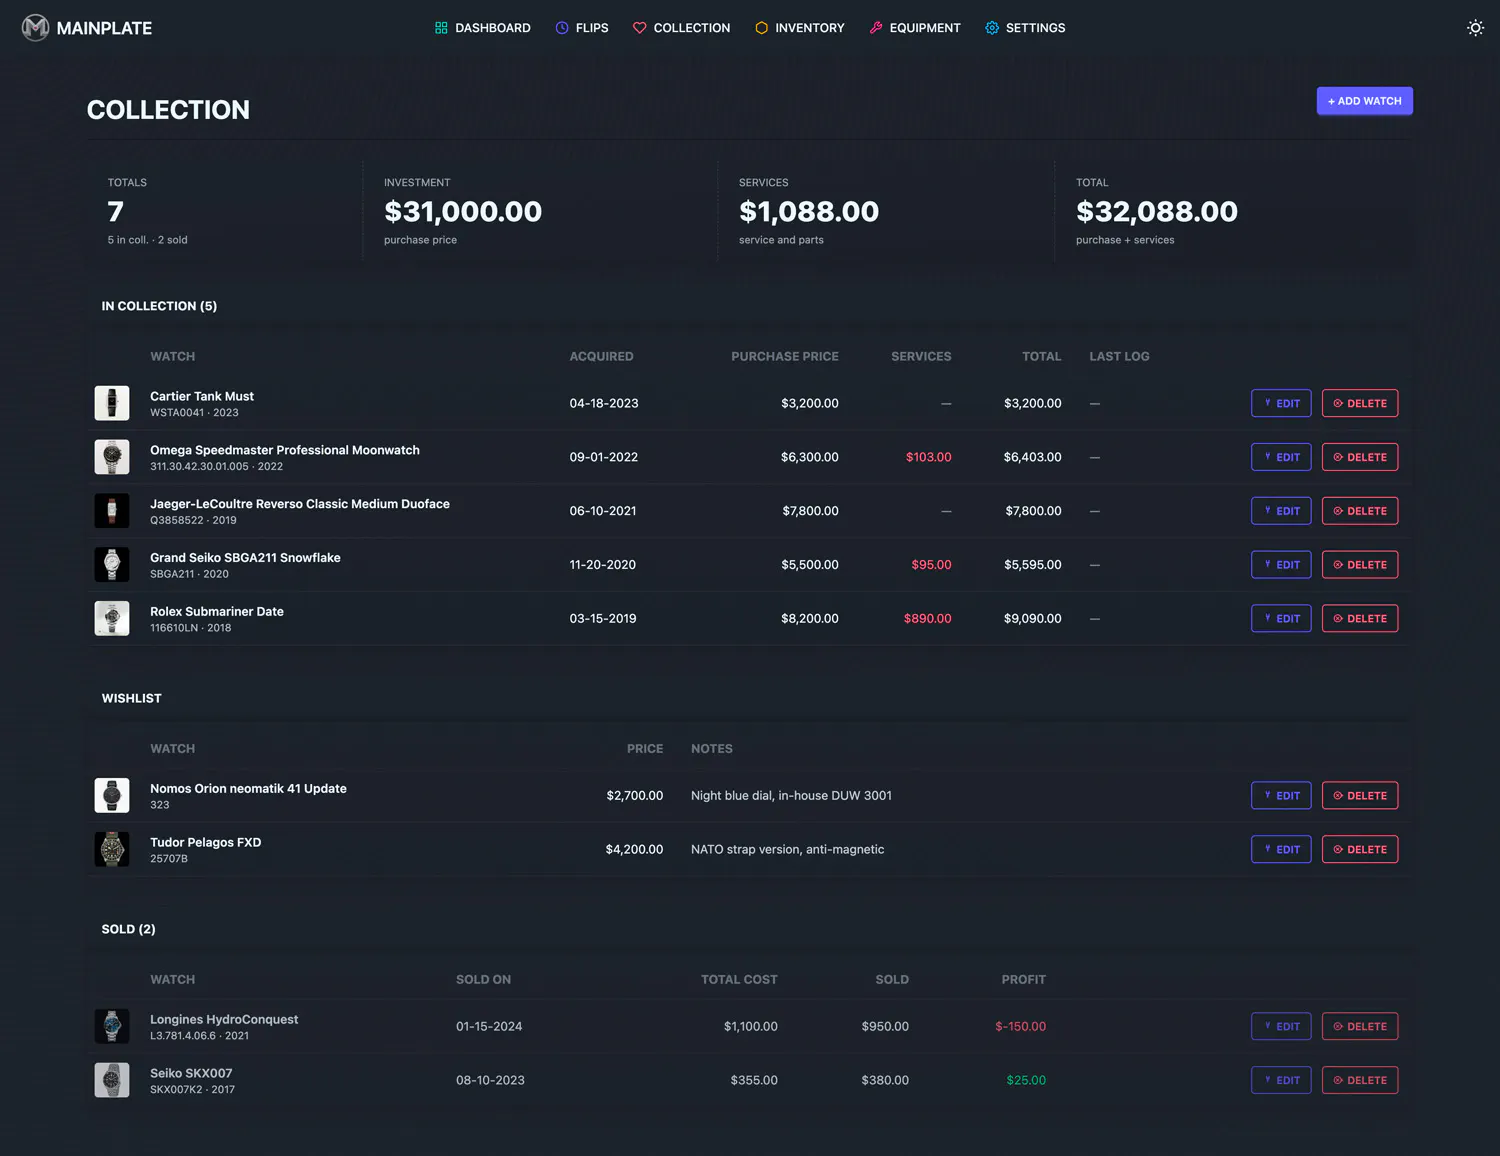Edit the Tudor Pelagos FXD wishlist item

tap(1281, 849)
